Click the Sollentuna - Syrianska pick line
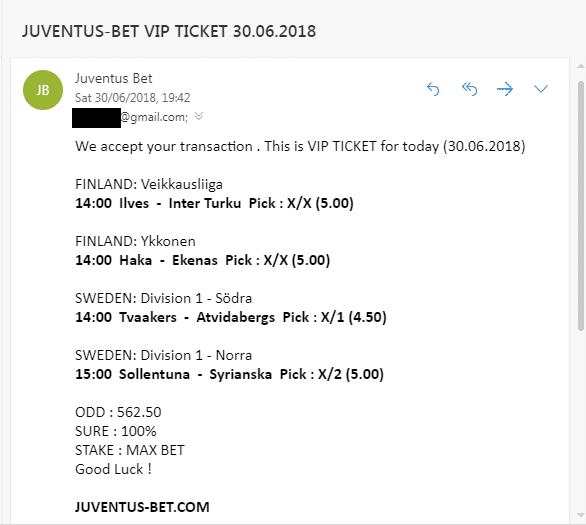Viewport: 586px width, 525px height. coord(229,374)
